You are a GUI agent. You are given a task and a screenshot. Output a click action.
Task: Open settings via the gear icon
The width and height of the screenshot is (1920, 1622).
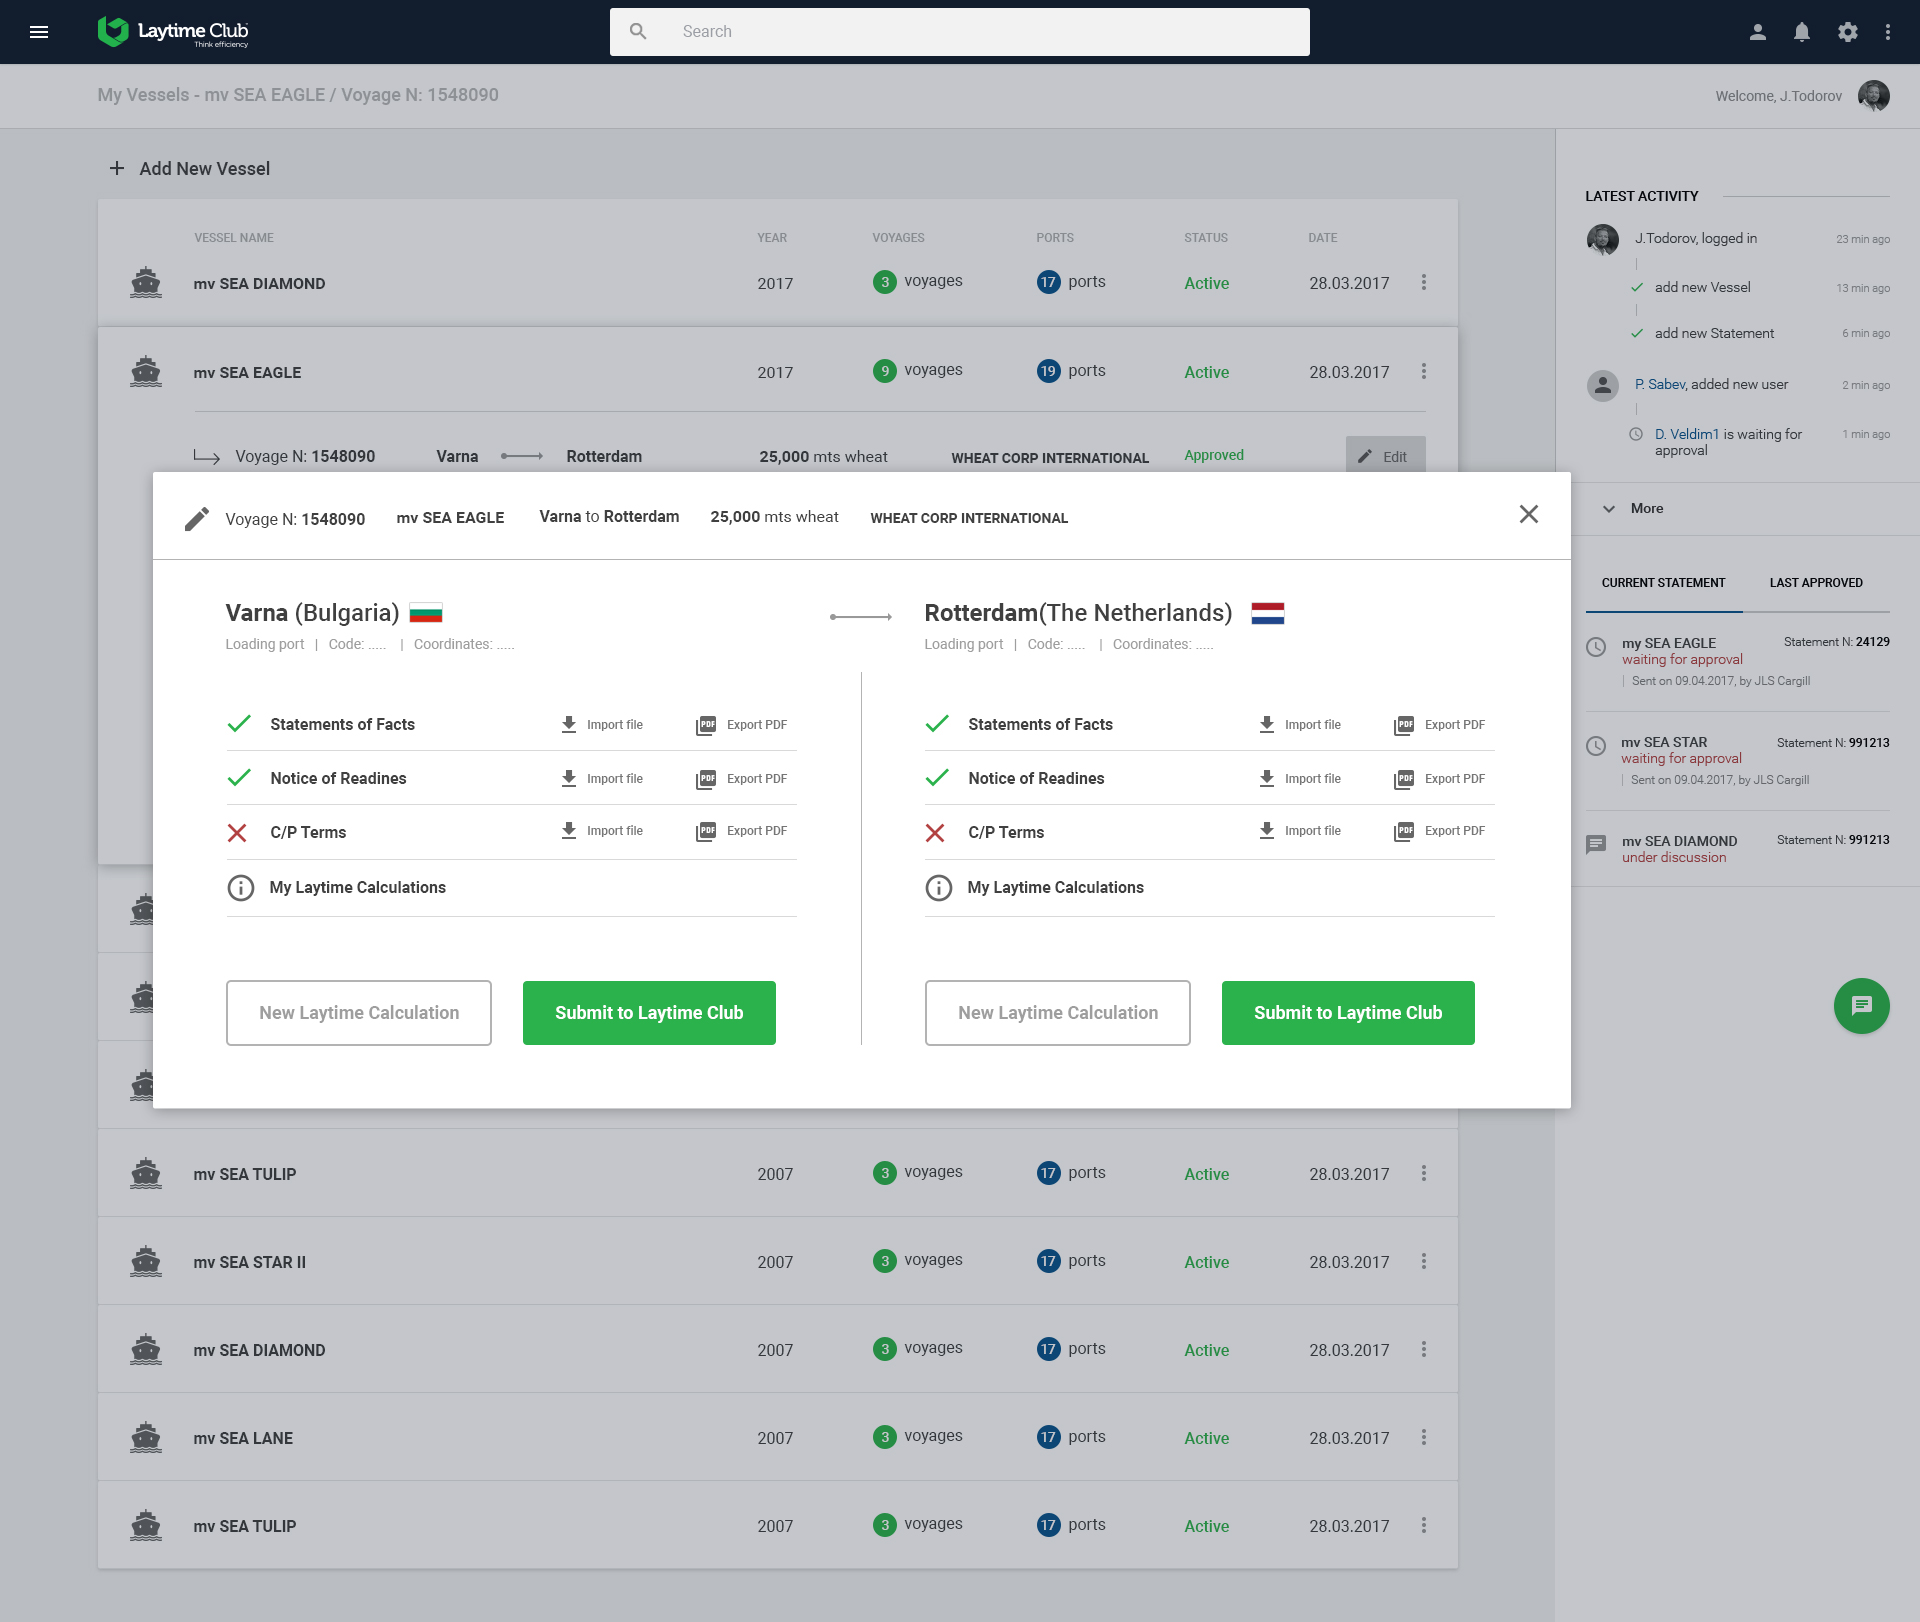(1847, 32)
